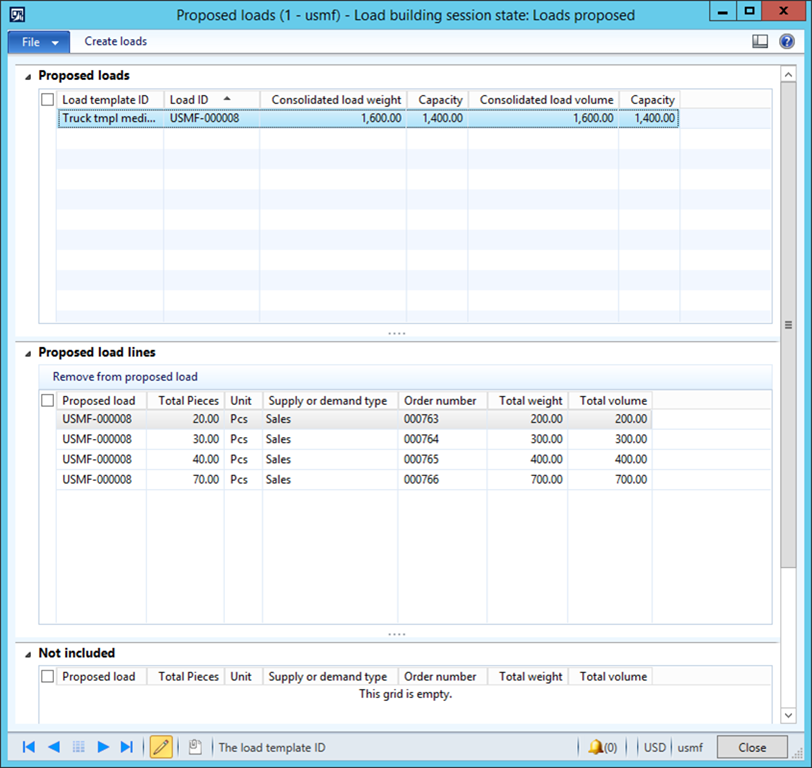Open the notifications bell icon
812x768 pixels.
tap(596, 747)
